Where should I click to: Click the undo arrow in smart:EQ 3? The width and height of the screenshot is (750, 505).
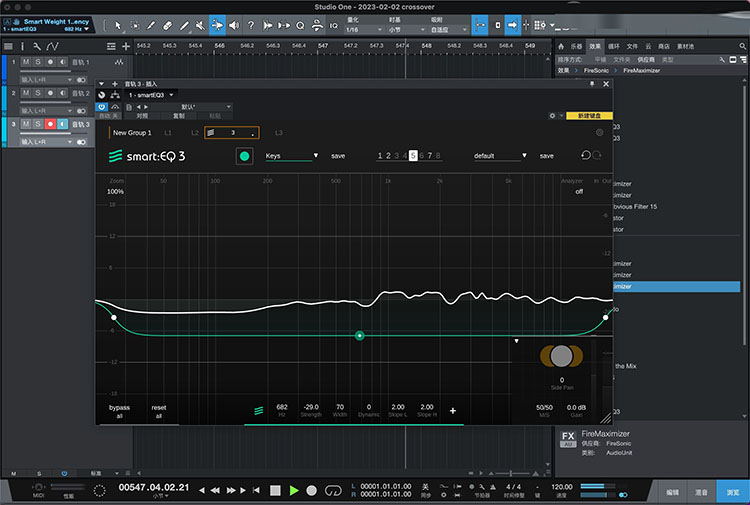585,155
